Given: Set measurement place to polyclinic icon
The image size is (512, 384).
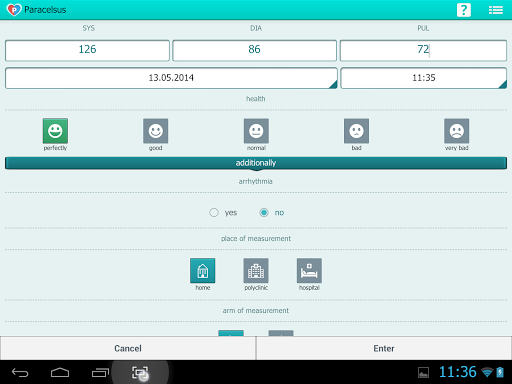Looking at the screenshot, I should [x=256, y=270].
